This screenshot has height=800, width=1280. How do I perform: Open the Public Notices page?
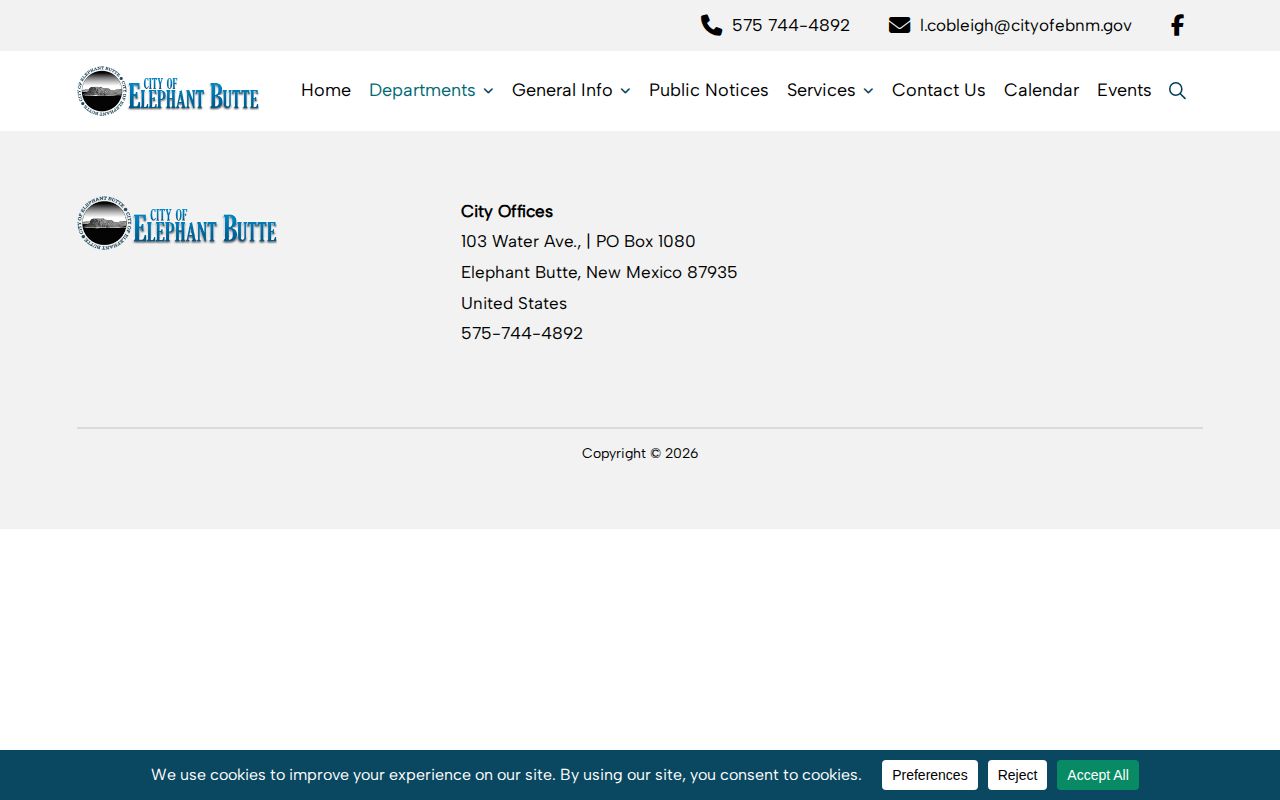[709, 90]
